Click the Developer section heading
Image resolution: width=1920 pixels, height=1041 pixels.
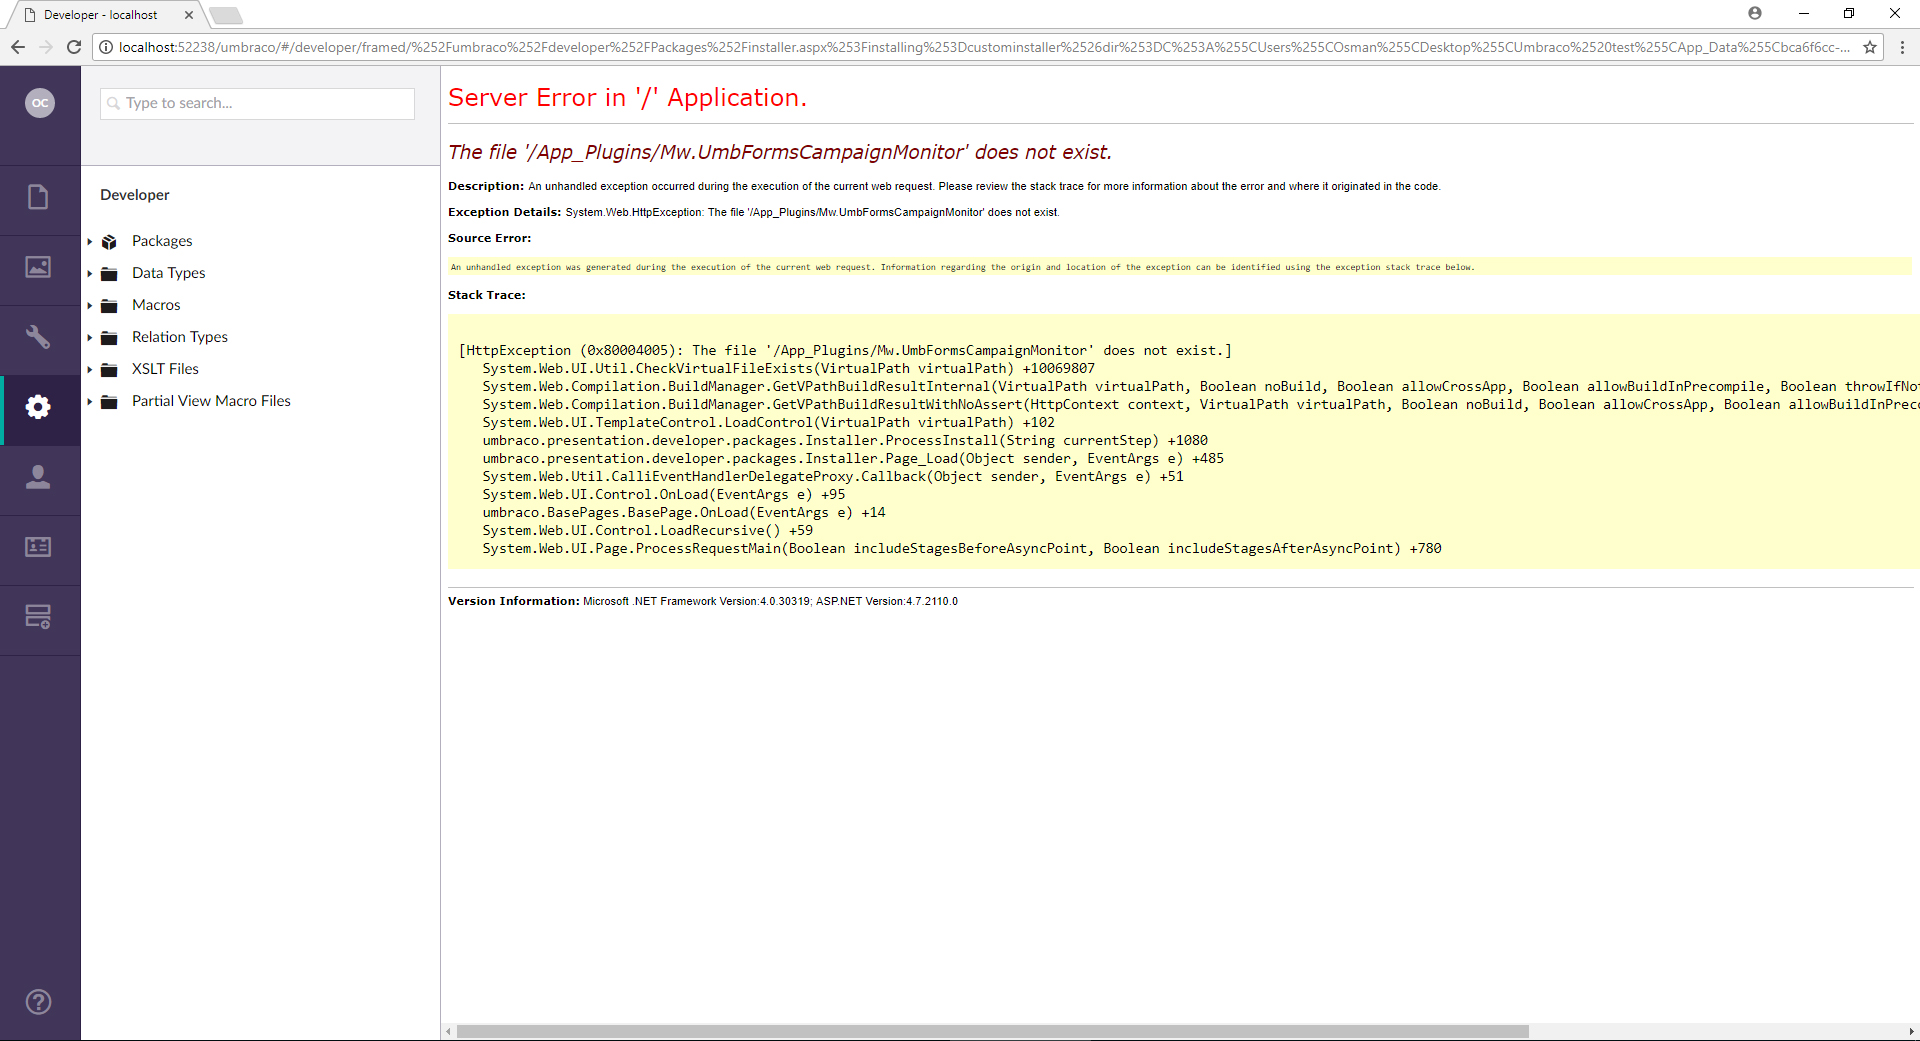(x=135, y=195)
